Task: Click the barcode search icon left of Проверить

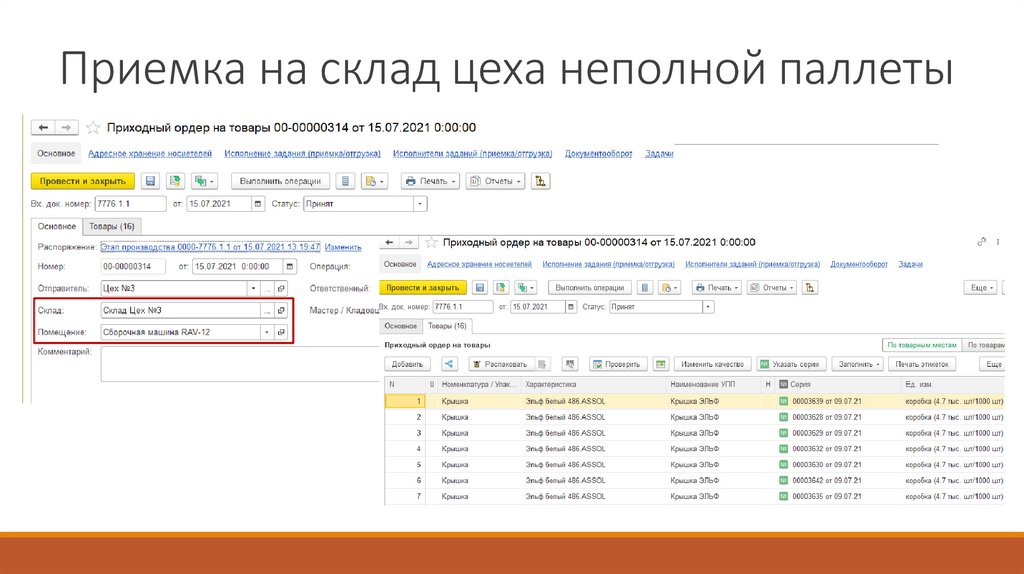Action: 570,365
